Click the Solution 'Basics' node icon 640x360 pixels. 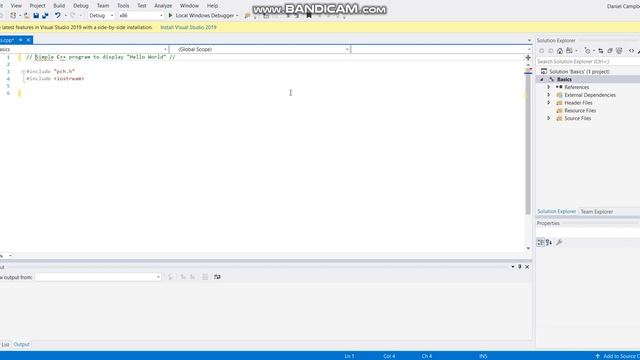pos(544,71)
